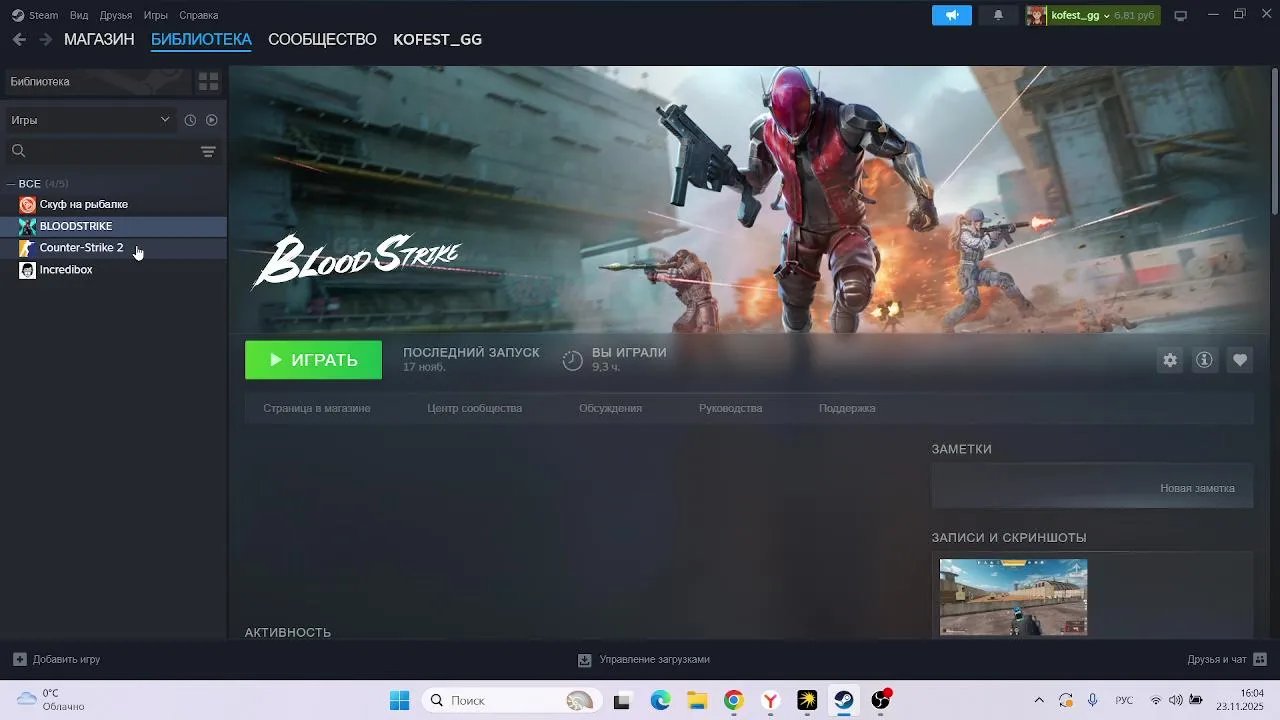1280x720 pixels.
Task: Click the add game plus icon
Action: 19,659
